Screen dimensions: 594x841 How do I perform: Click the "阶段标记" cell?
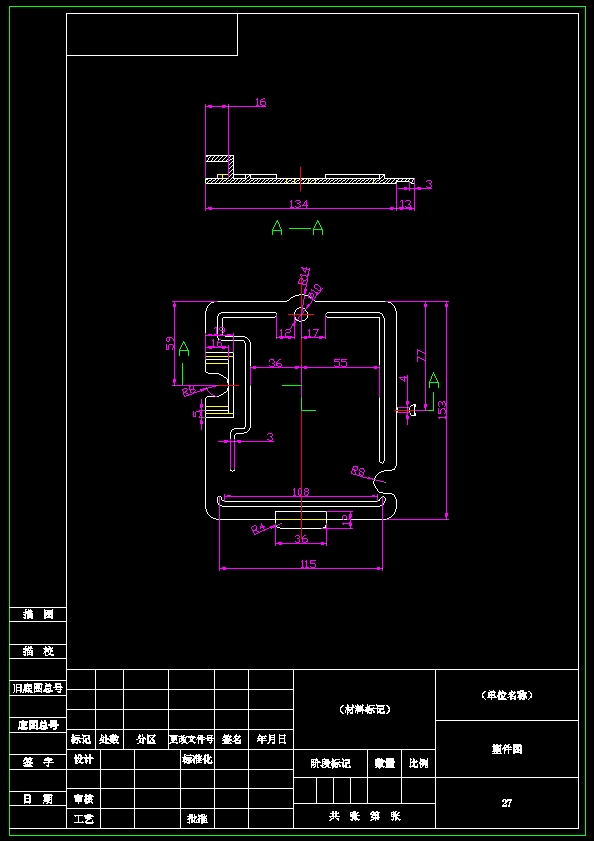point(331,763)
